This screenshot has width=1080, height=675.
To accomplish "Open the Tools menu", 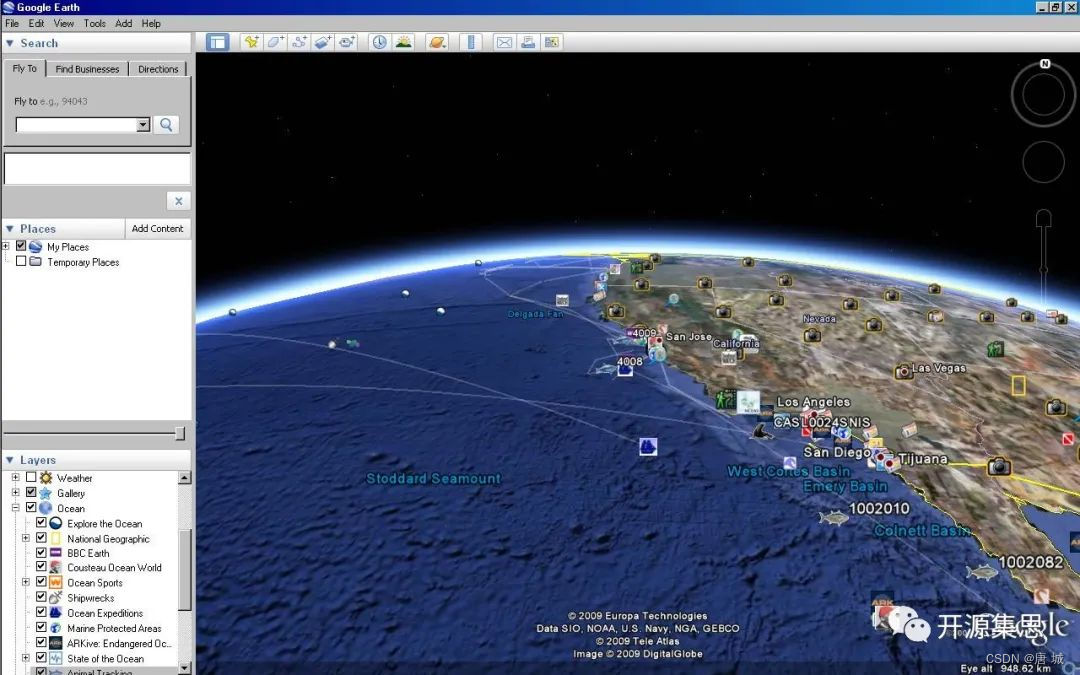I will click(x=94, y=23).
